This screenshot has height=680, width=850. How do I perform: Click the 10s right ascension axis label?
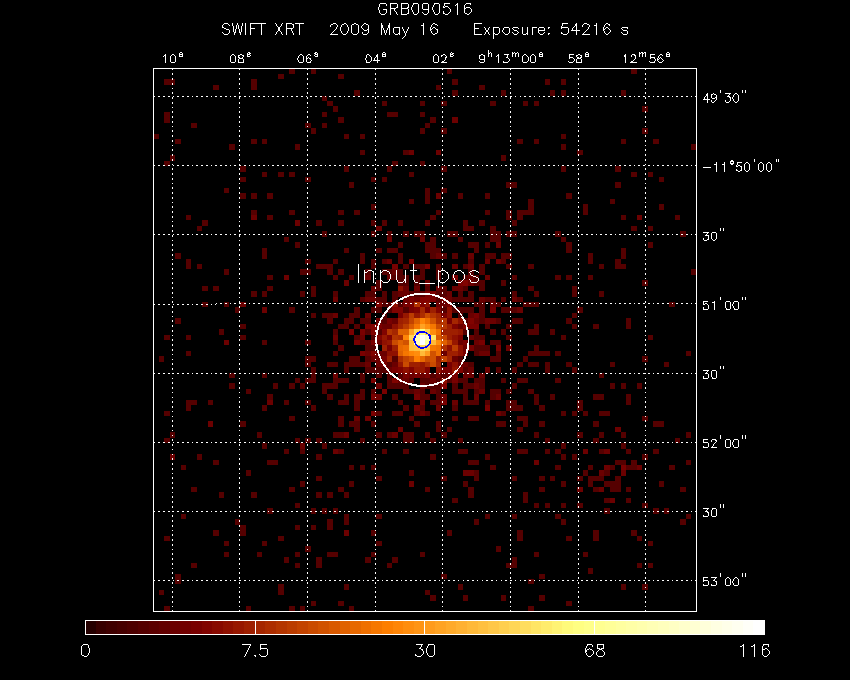pos(173,58)
